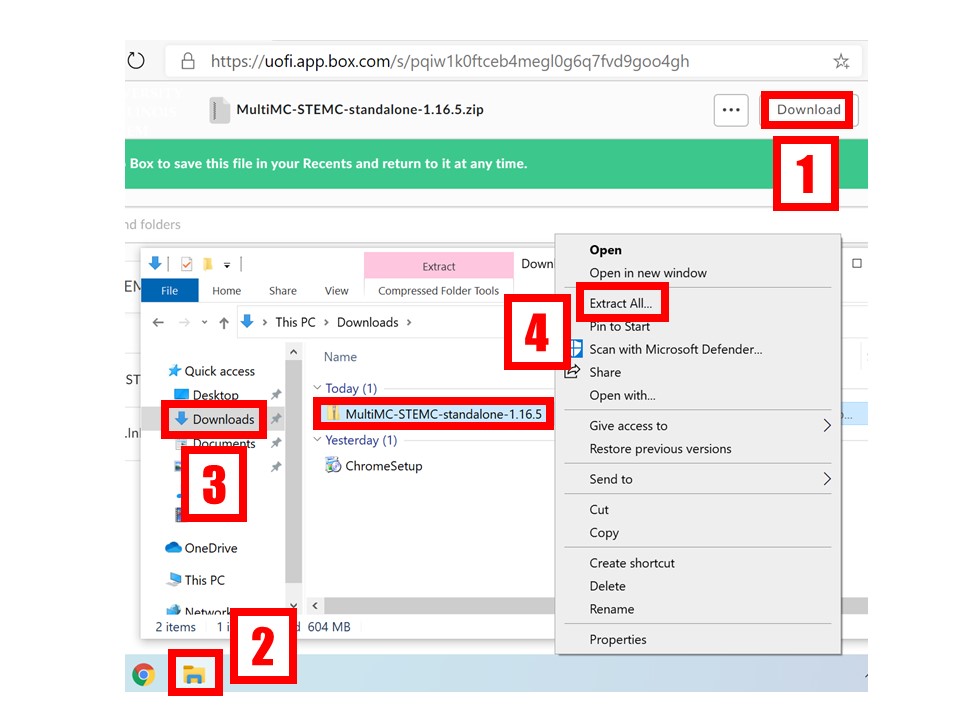Click the Microsoft Defender shield icon in context menu
This screenshot has height=720, width=960.
pos(576,349)
